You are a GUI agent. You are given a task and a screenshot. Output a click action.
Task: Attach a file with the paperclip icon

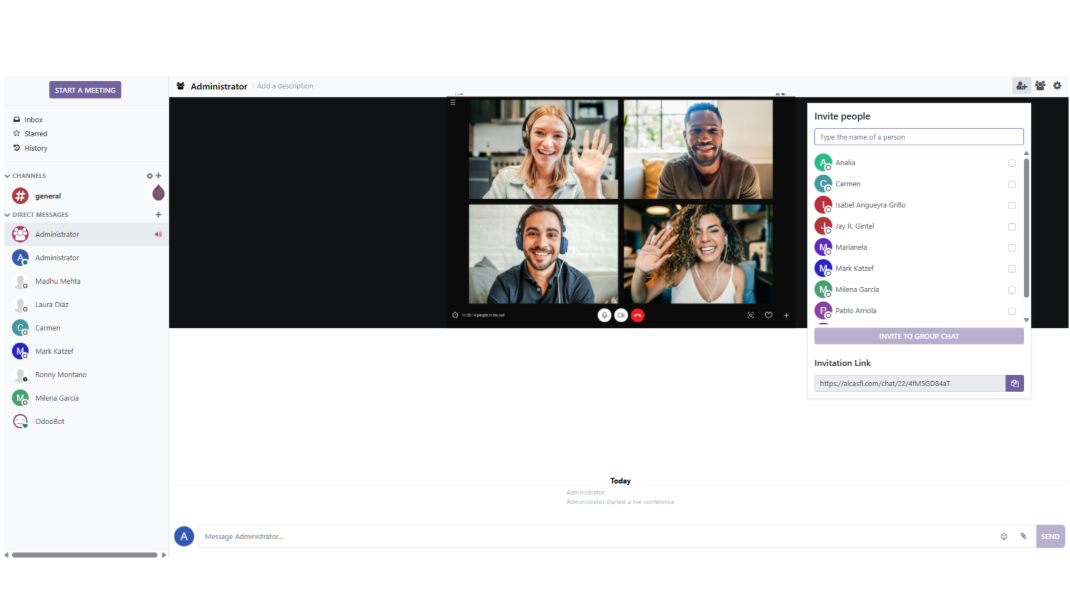[x=1023, y=537]
